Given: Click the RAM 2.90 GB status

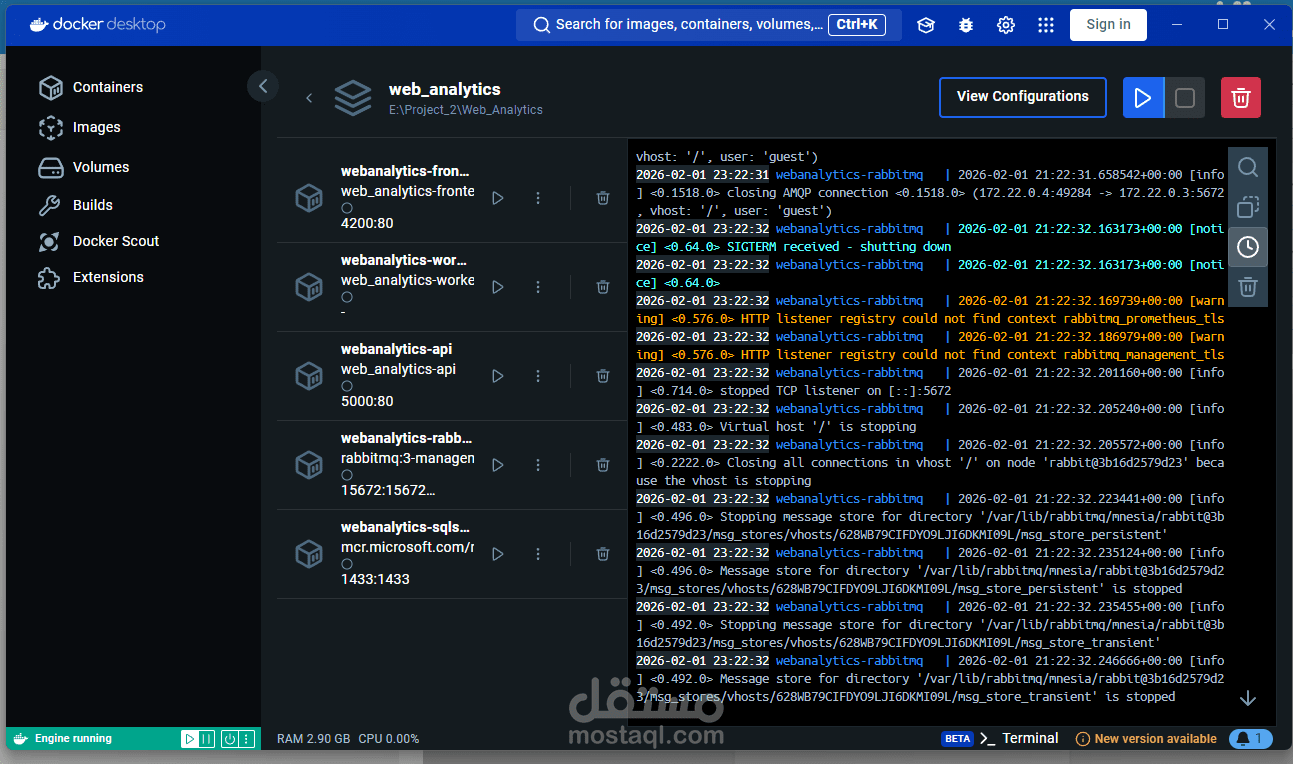Looking at the screenshot, I should pyautogui.click(x=313, y=739).
